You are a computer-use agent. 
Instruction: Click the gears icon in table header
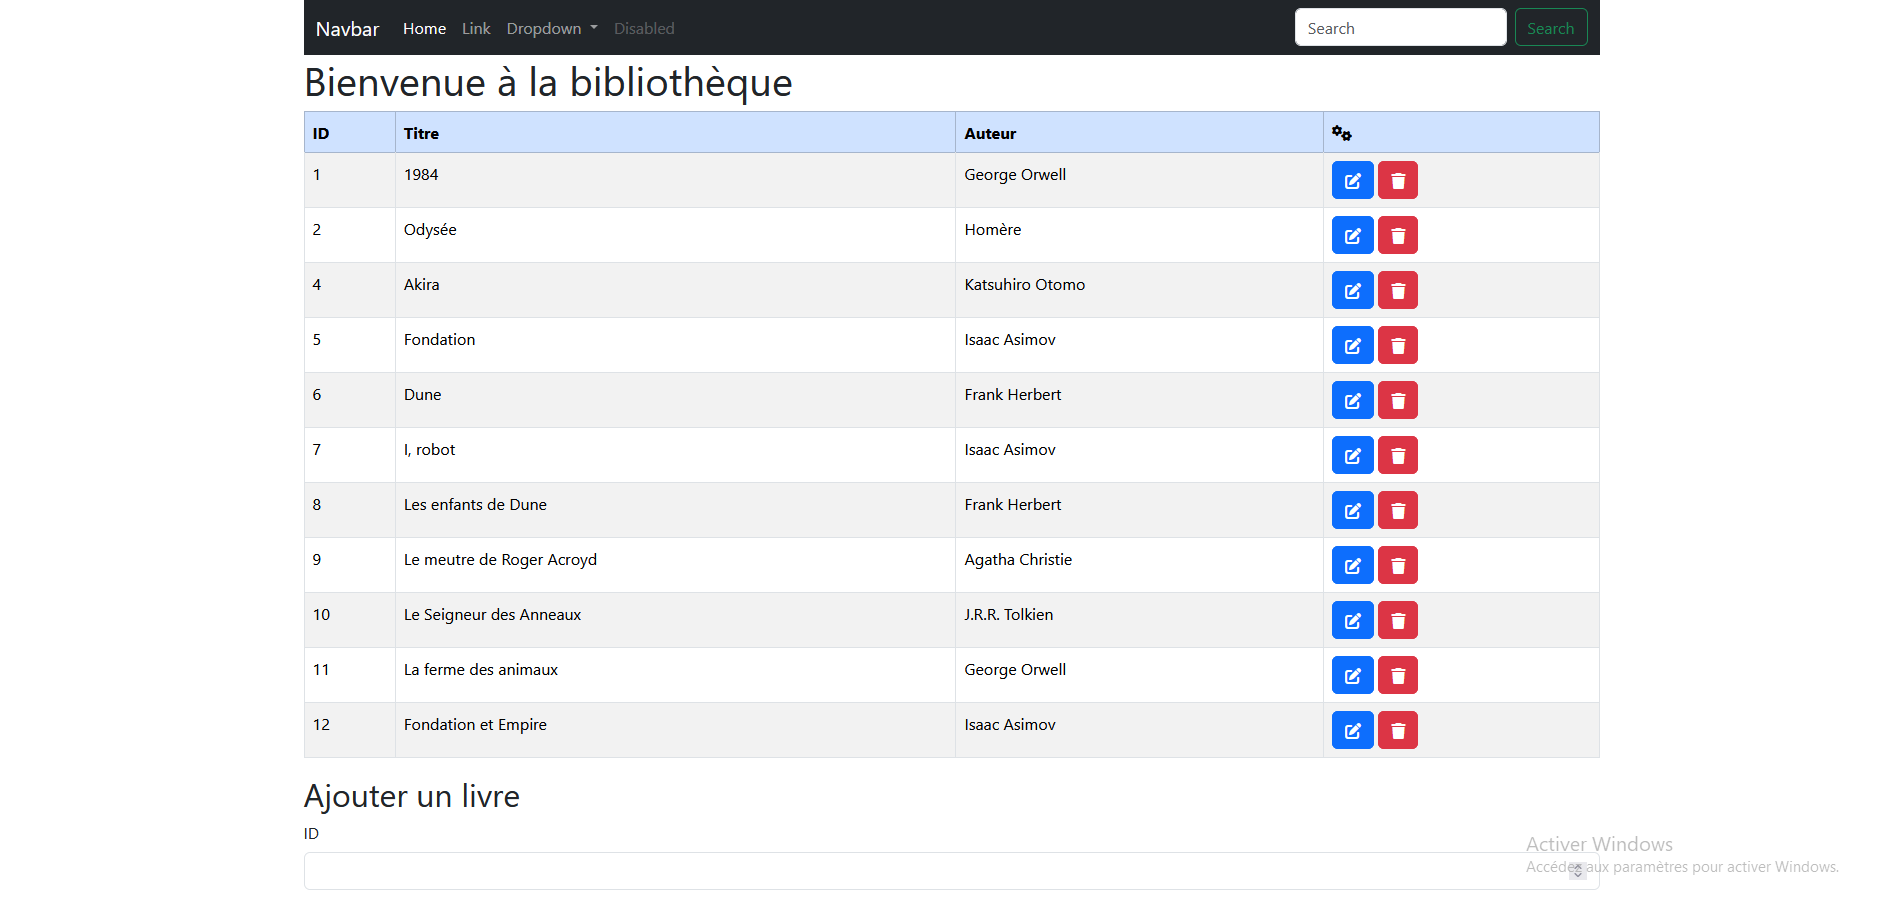coord(1341,134)
